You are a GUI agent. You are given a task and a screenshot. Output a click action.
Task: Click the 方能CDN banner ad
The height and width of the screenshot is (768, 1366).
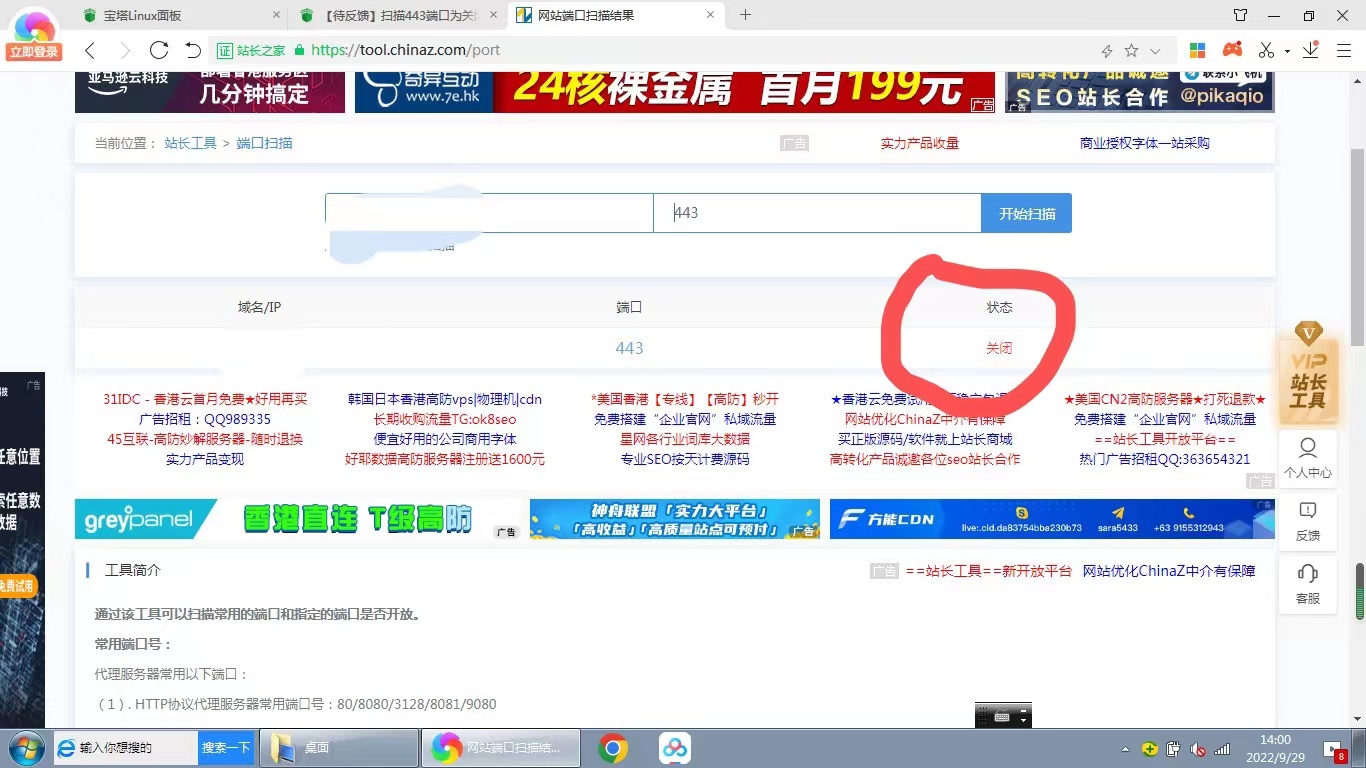[1052, 519]
